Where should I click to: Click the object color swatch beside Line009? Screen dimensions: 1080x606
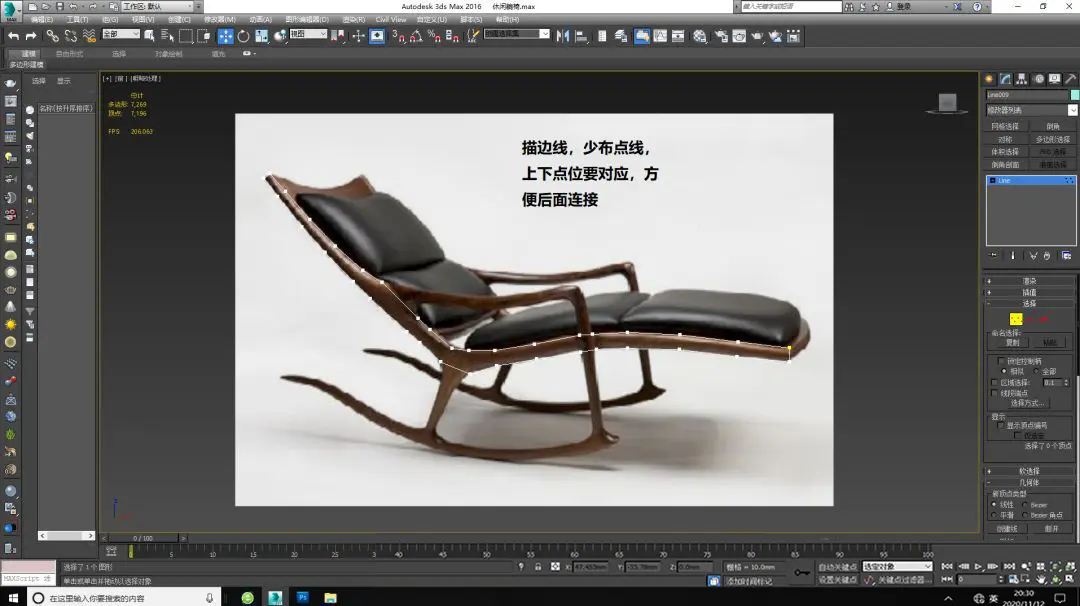[x=1074, y=95]
